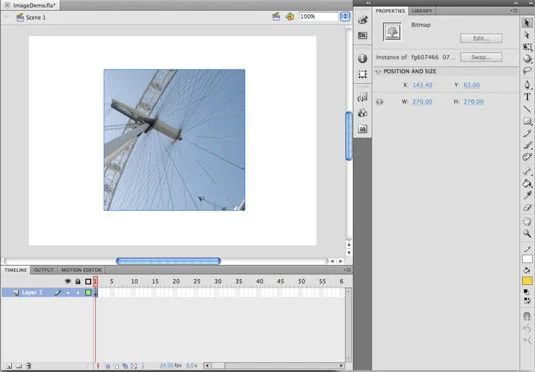Image resolution: width=535 pixels, height=372 pixels.
Task: Toggle show all layers as outlines
Action: [88, 281]
